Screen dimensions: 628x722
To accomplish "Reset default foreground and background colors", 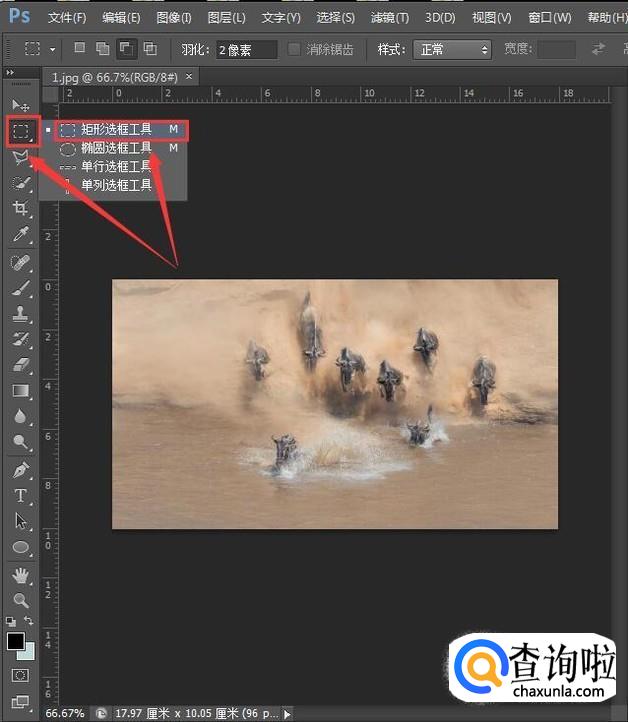I will [x=11, y=622].
